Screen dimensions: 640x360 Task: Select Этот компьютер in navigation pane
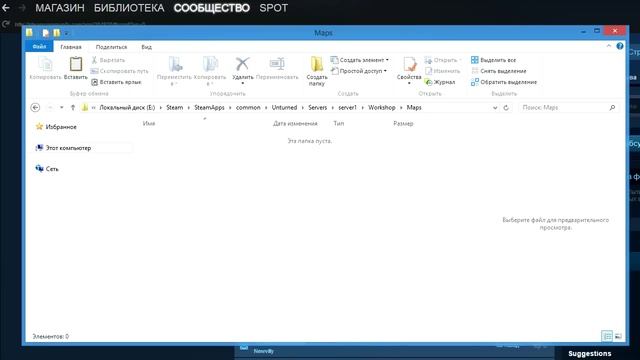tap(63, 148)
